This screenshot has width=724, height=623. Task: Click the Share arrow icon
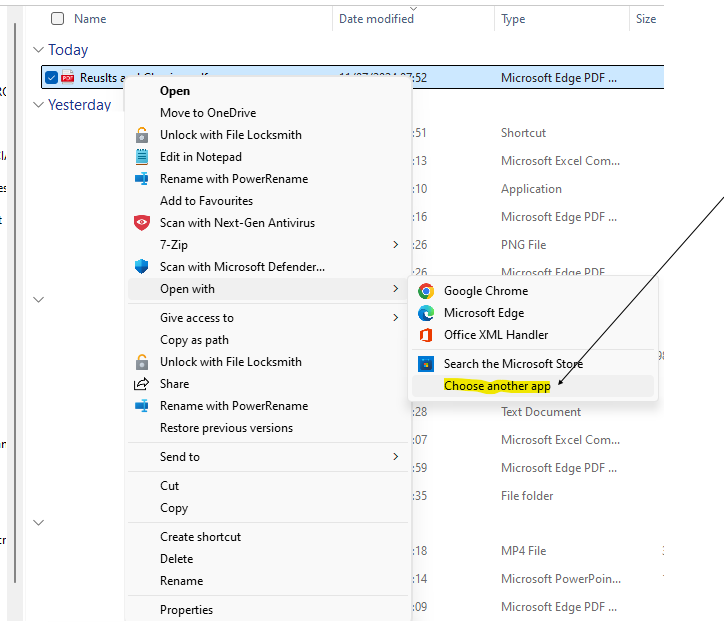(141, 384)
